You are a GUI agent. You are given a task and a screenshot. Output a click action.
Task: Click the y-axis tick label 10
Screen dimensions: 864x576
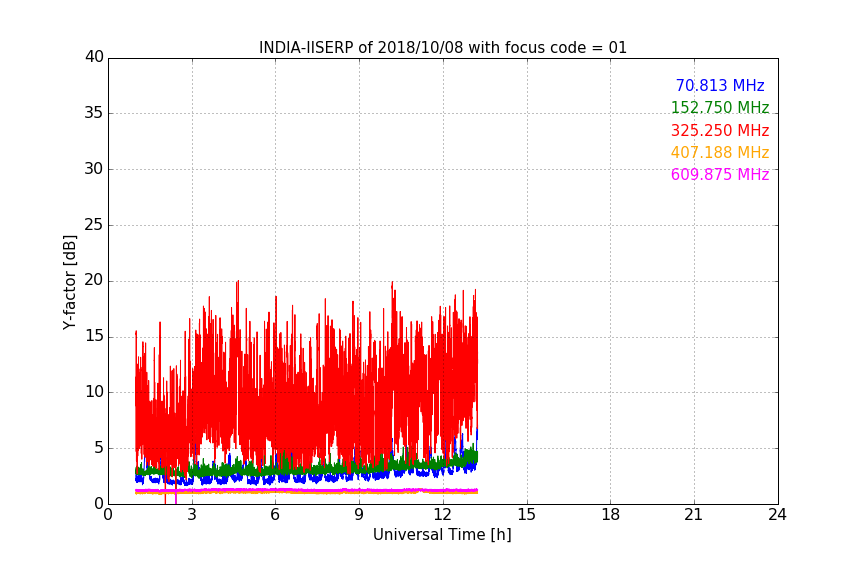[x=94, y=392]
